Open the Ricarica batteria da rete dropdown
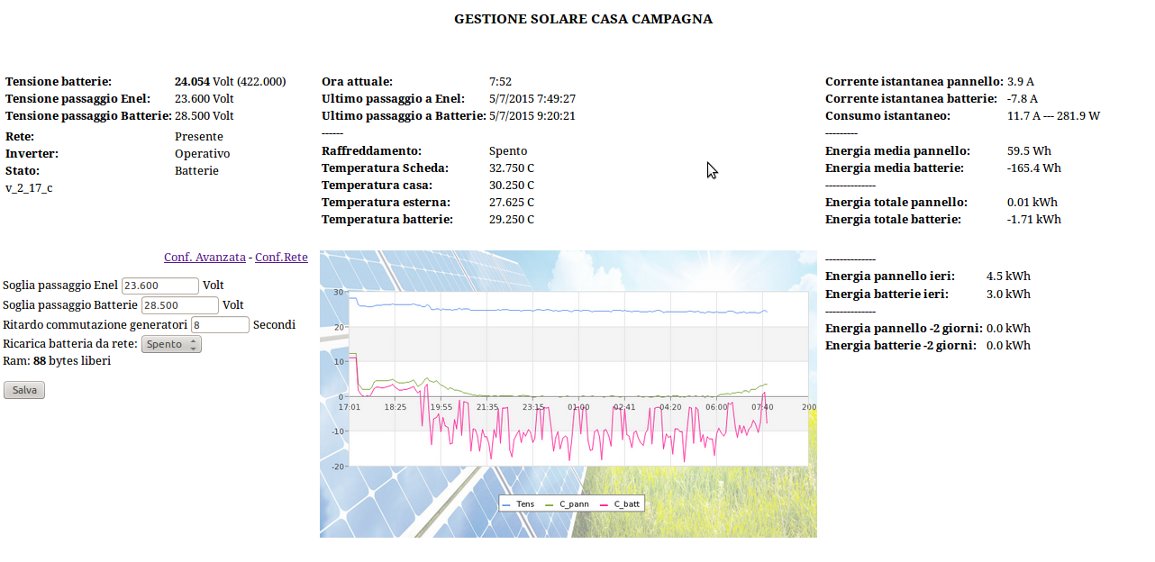The width and height of the screenshot is (1155, 562). 171,344
